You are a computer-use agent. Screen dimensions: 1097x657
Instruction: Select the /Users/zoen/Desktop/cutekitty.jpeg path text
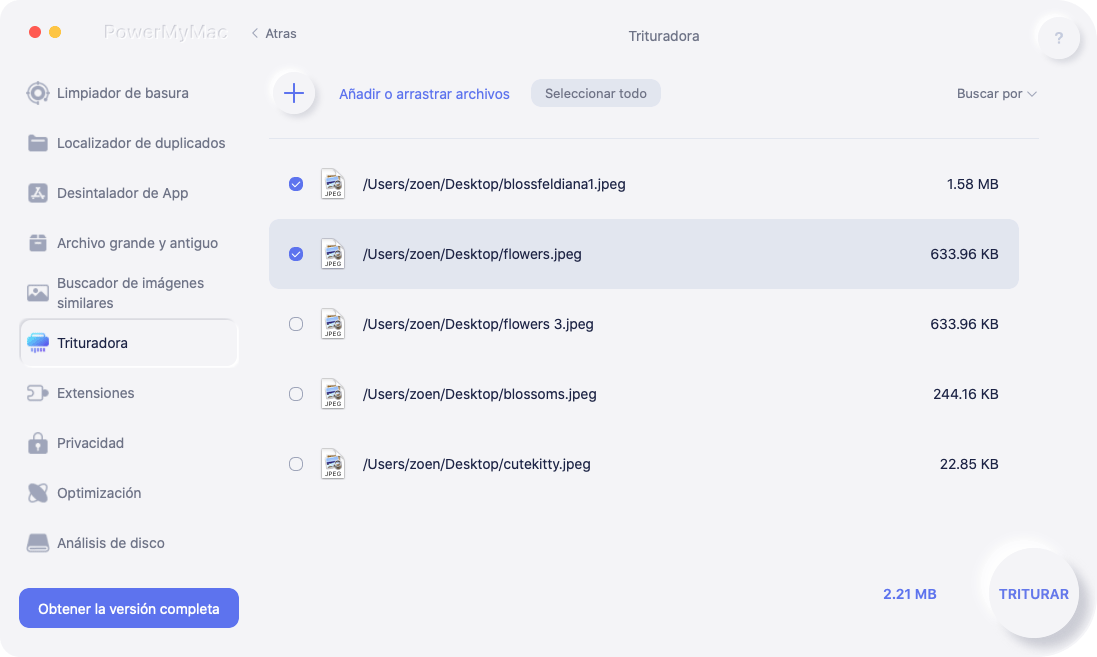pos(476,464)
